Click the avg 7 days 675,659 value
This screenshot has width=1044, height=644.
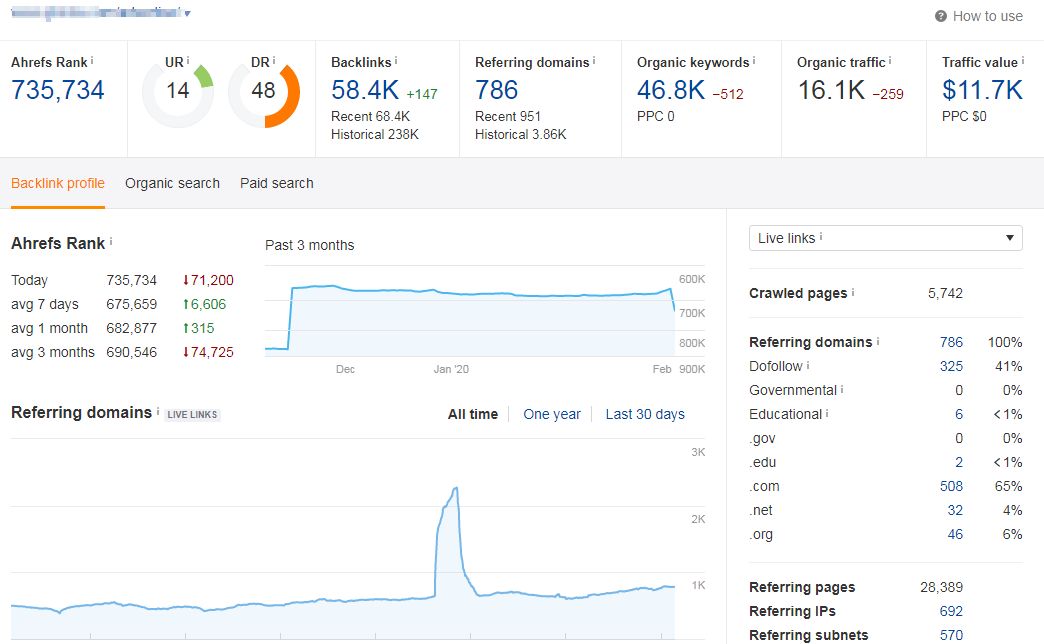click(x=132, y=304)
